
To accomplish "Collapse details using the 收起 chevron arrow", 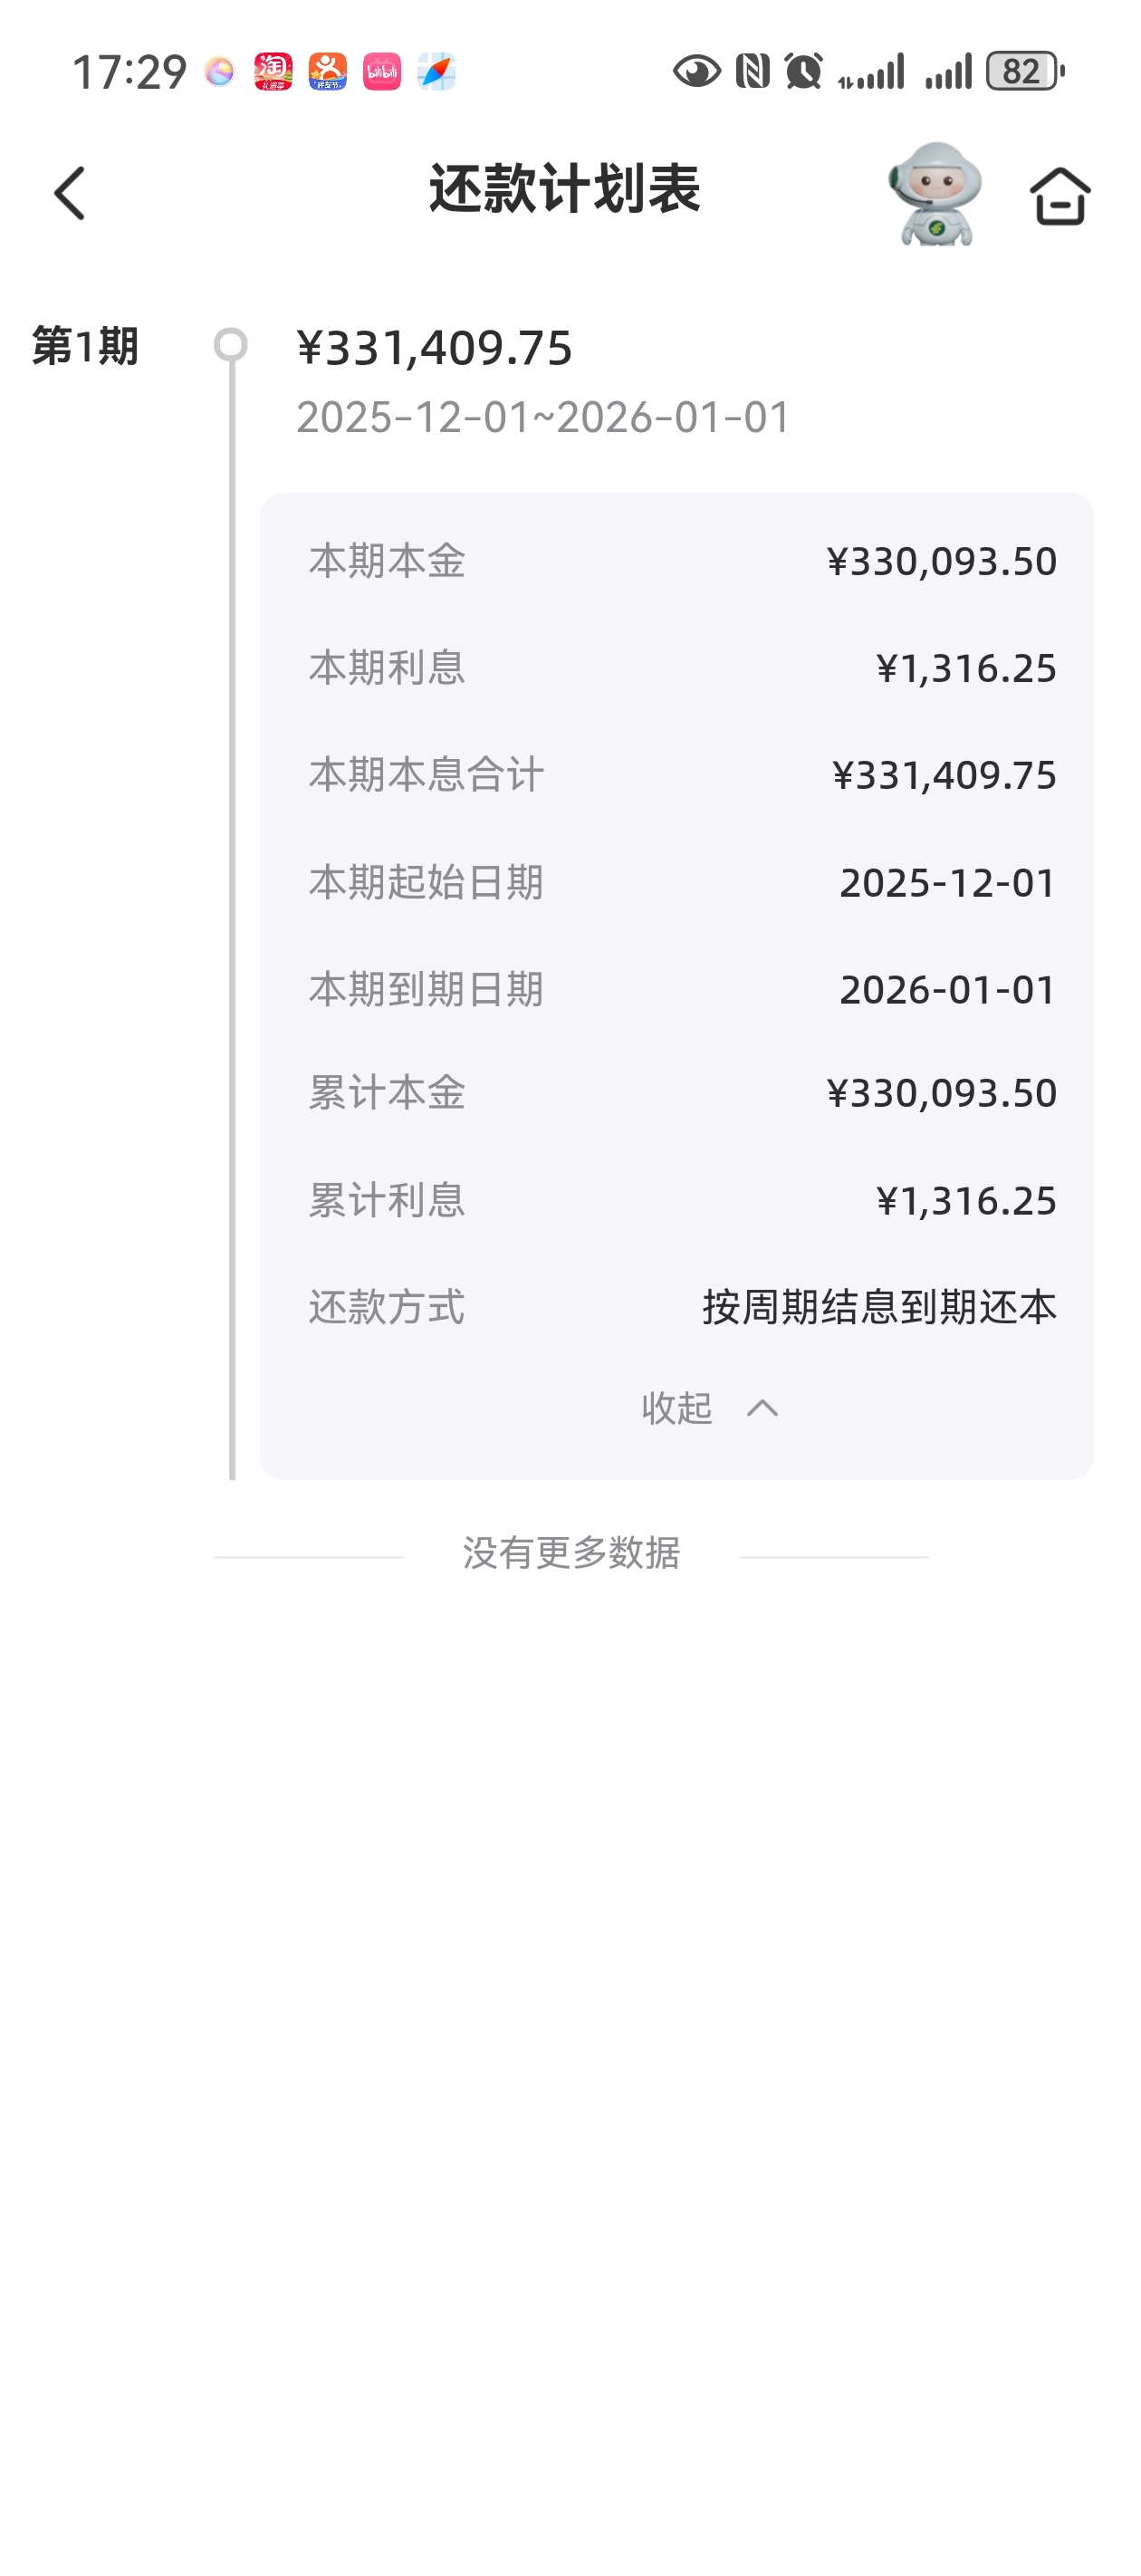I will [762, 1409].
